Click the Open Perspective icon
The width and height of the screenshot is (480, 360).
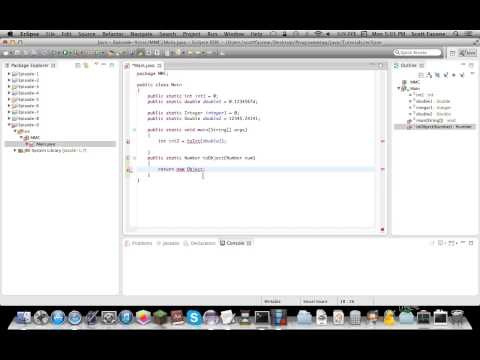(x=452, y=53)
